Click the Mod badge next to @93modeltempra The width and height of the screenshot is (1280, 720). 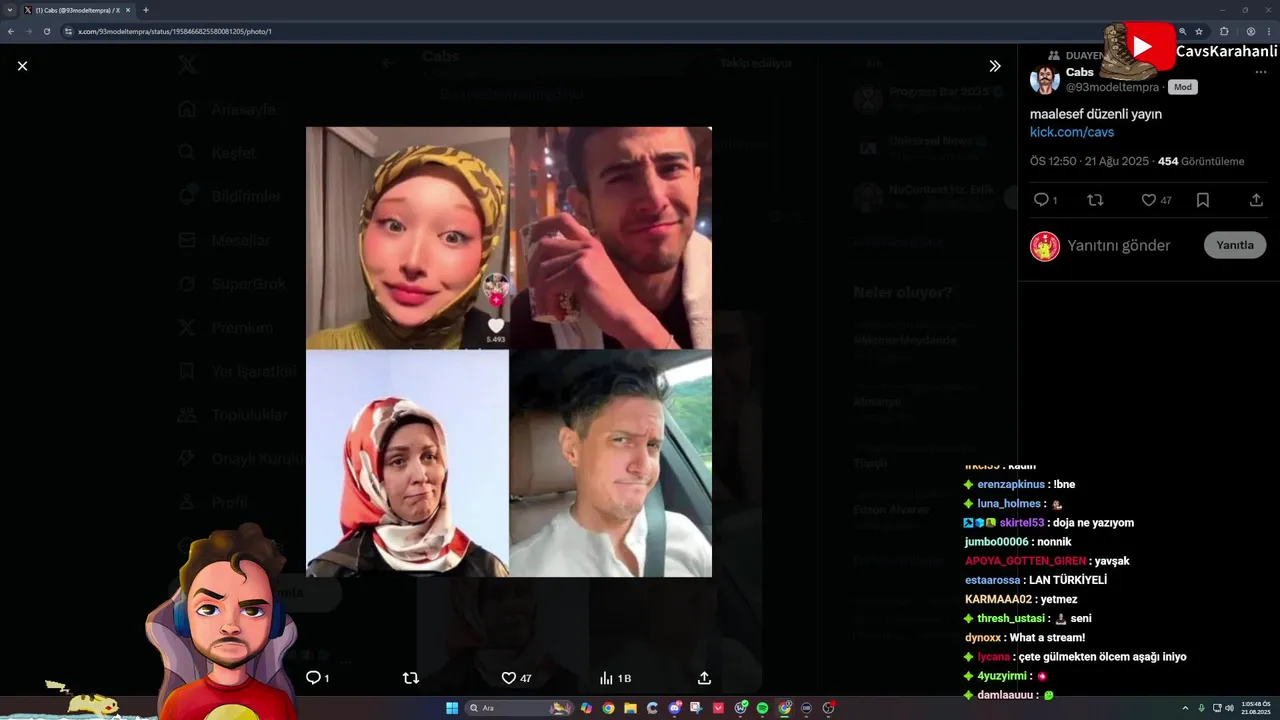1182,87
